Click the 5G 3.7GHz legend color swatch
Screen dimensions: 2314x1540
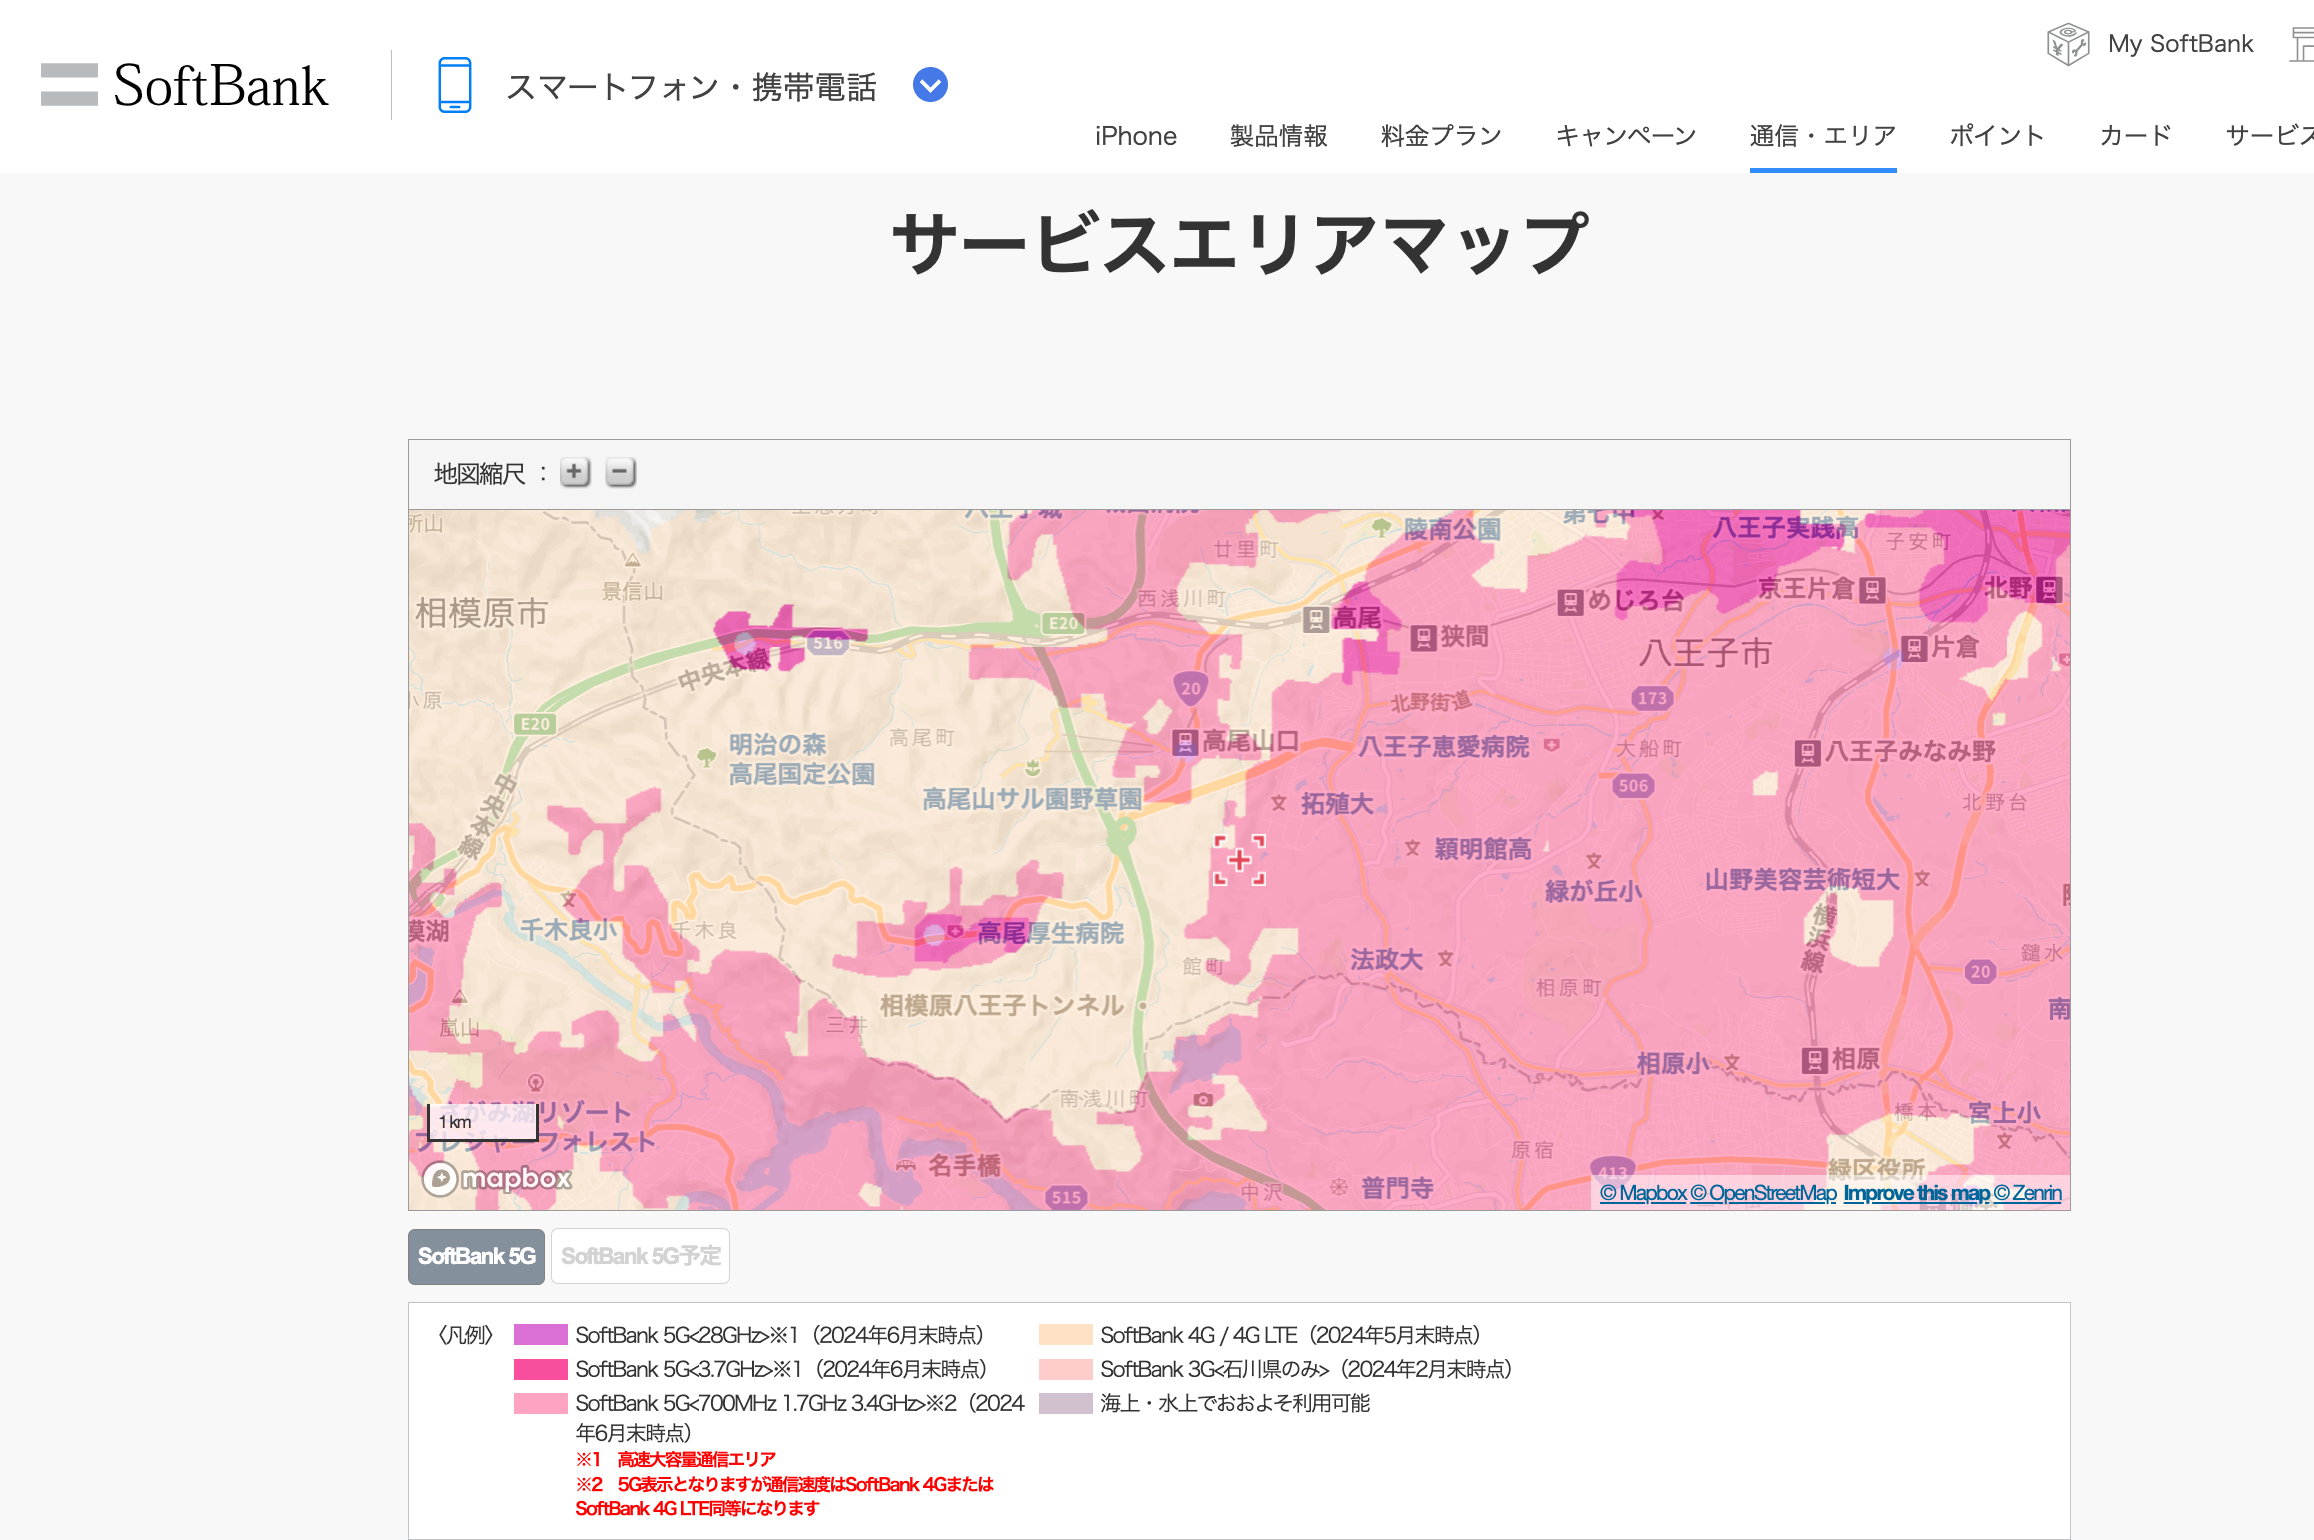tap(540, 1369)
